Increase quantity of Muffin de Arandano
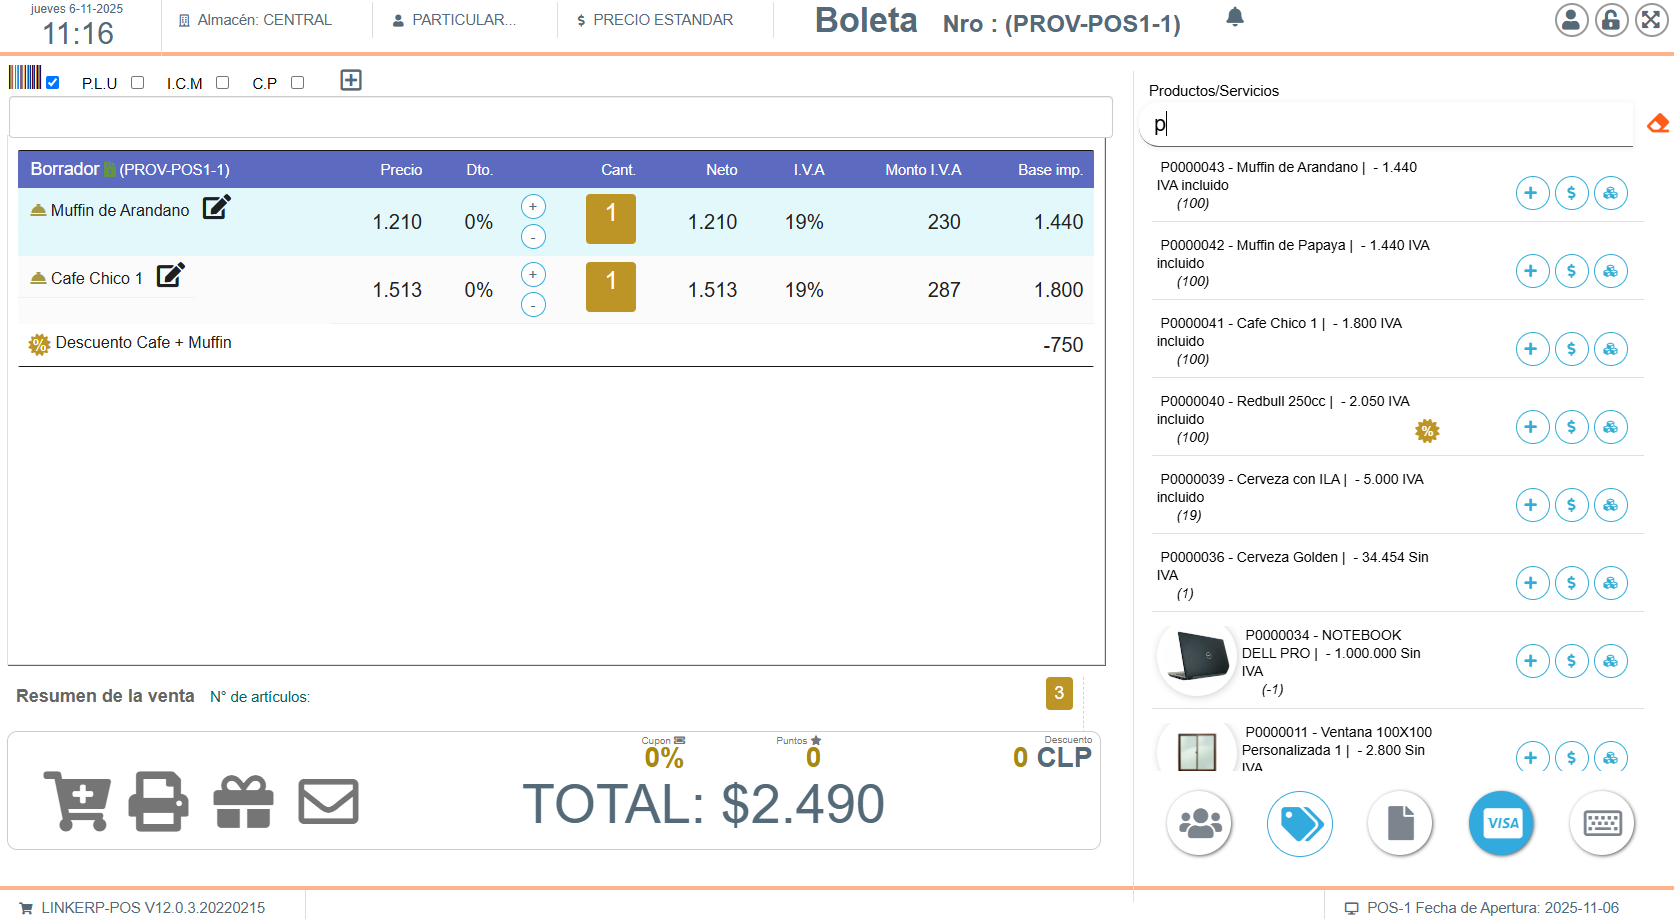The image size is (1674, 919). click(x=533, y=207)
